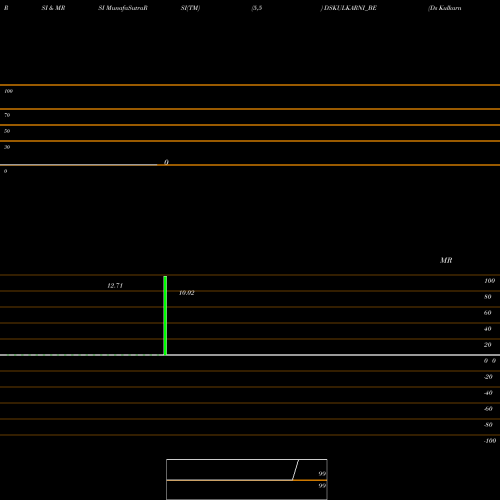The image size is (500, 500).
Task: Click the DSKULKARNI_BE symbol text in header
Action: tap(350, 8)
